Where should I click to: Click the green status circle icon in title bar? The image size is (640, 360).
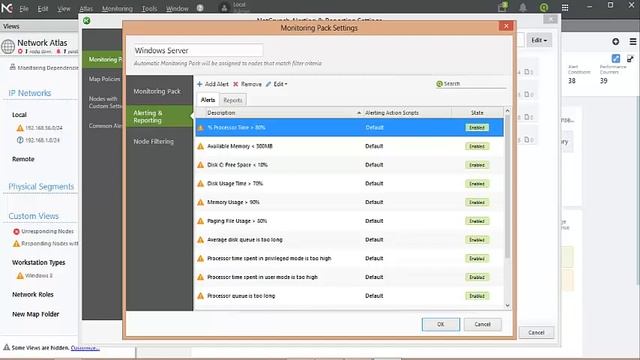(544, 7)
